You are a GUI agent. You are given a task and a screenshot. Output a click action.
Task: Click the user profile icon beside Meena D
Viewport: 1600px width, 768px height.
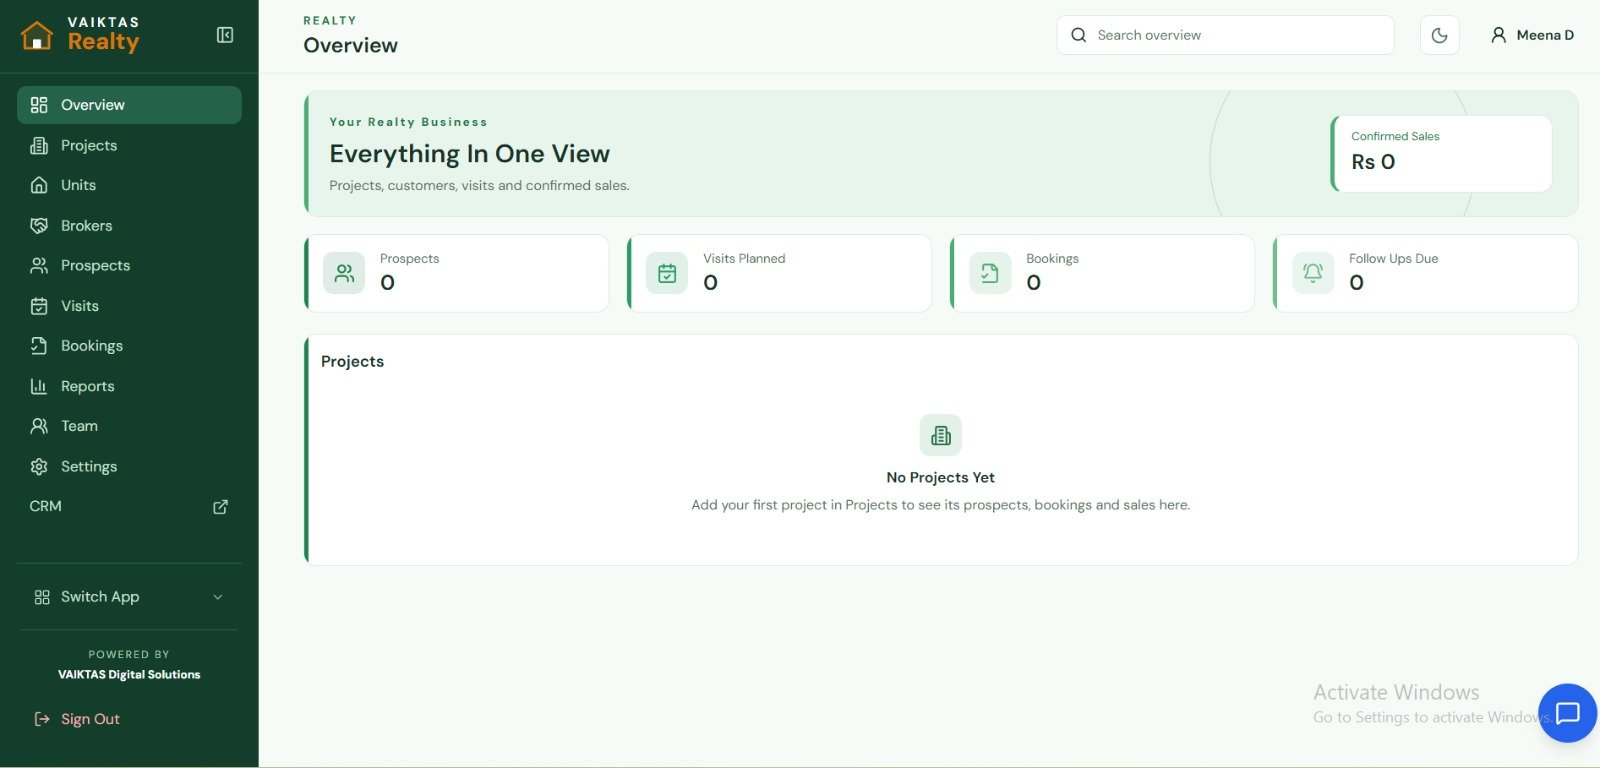pos(1498,35)
